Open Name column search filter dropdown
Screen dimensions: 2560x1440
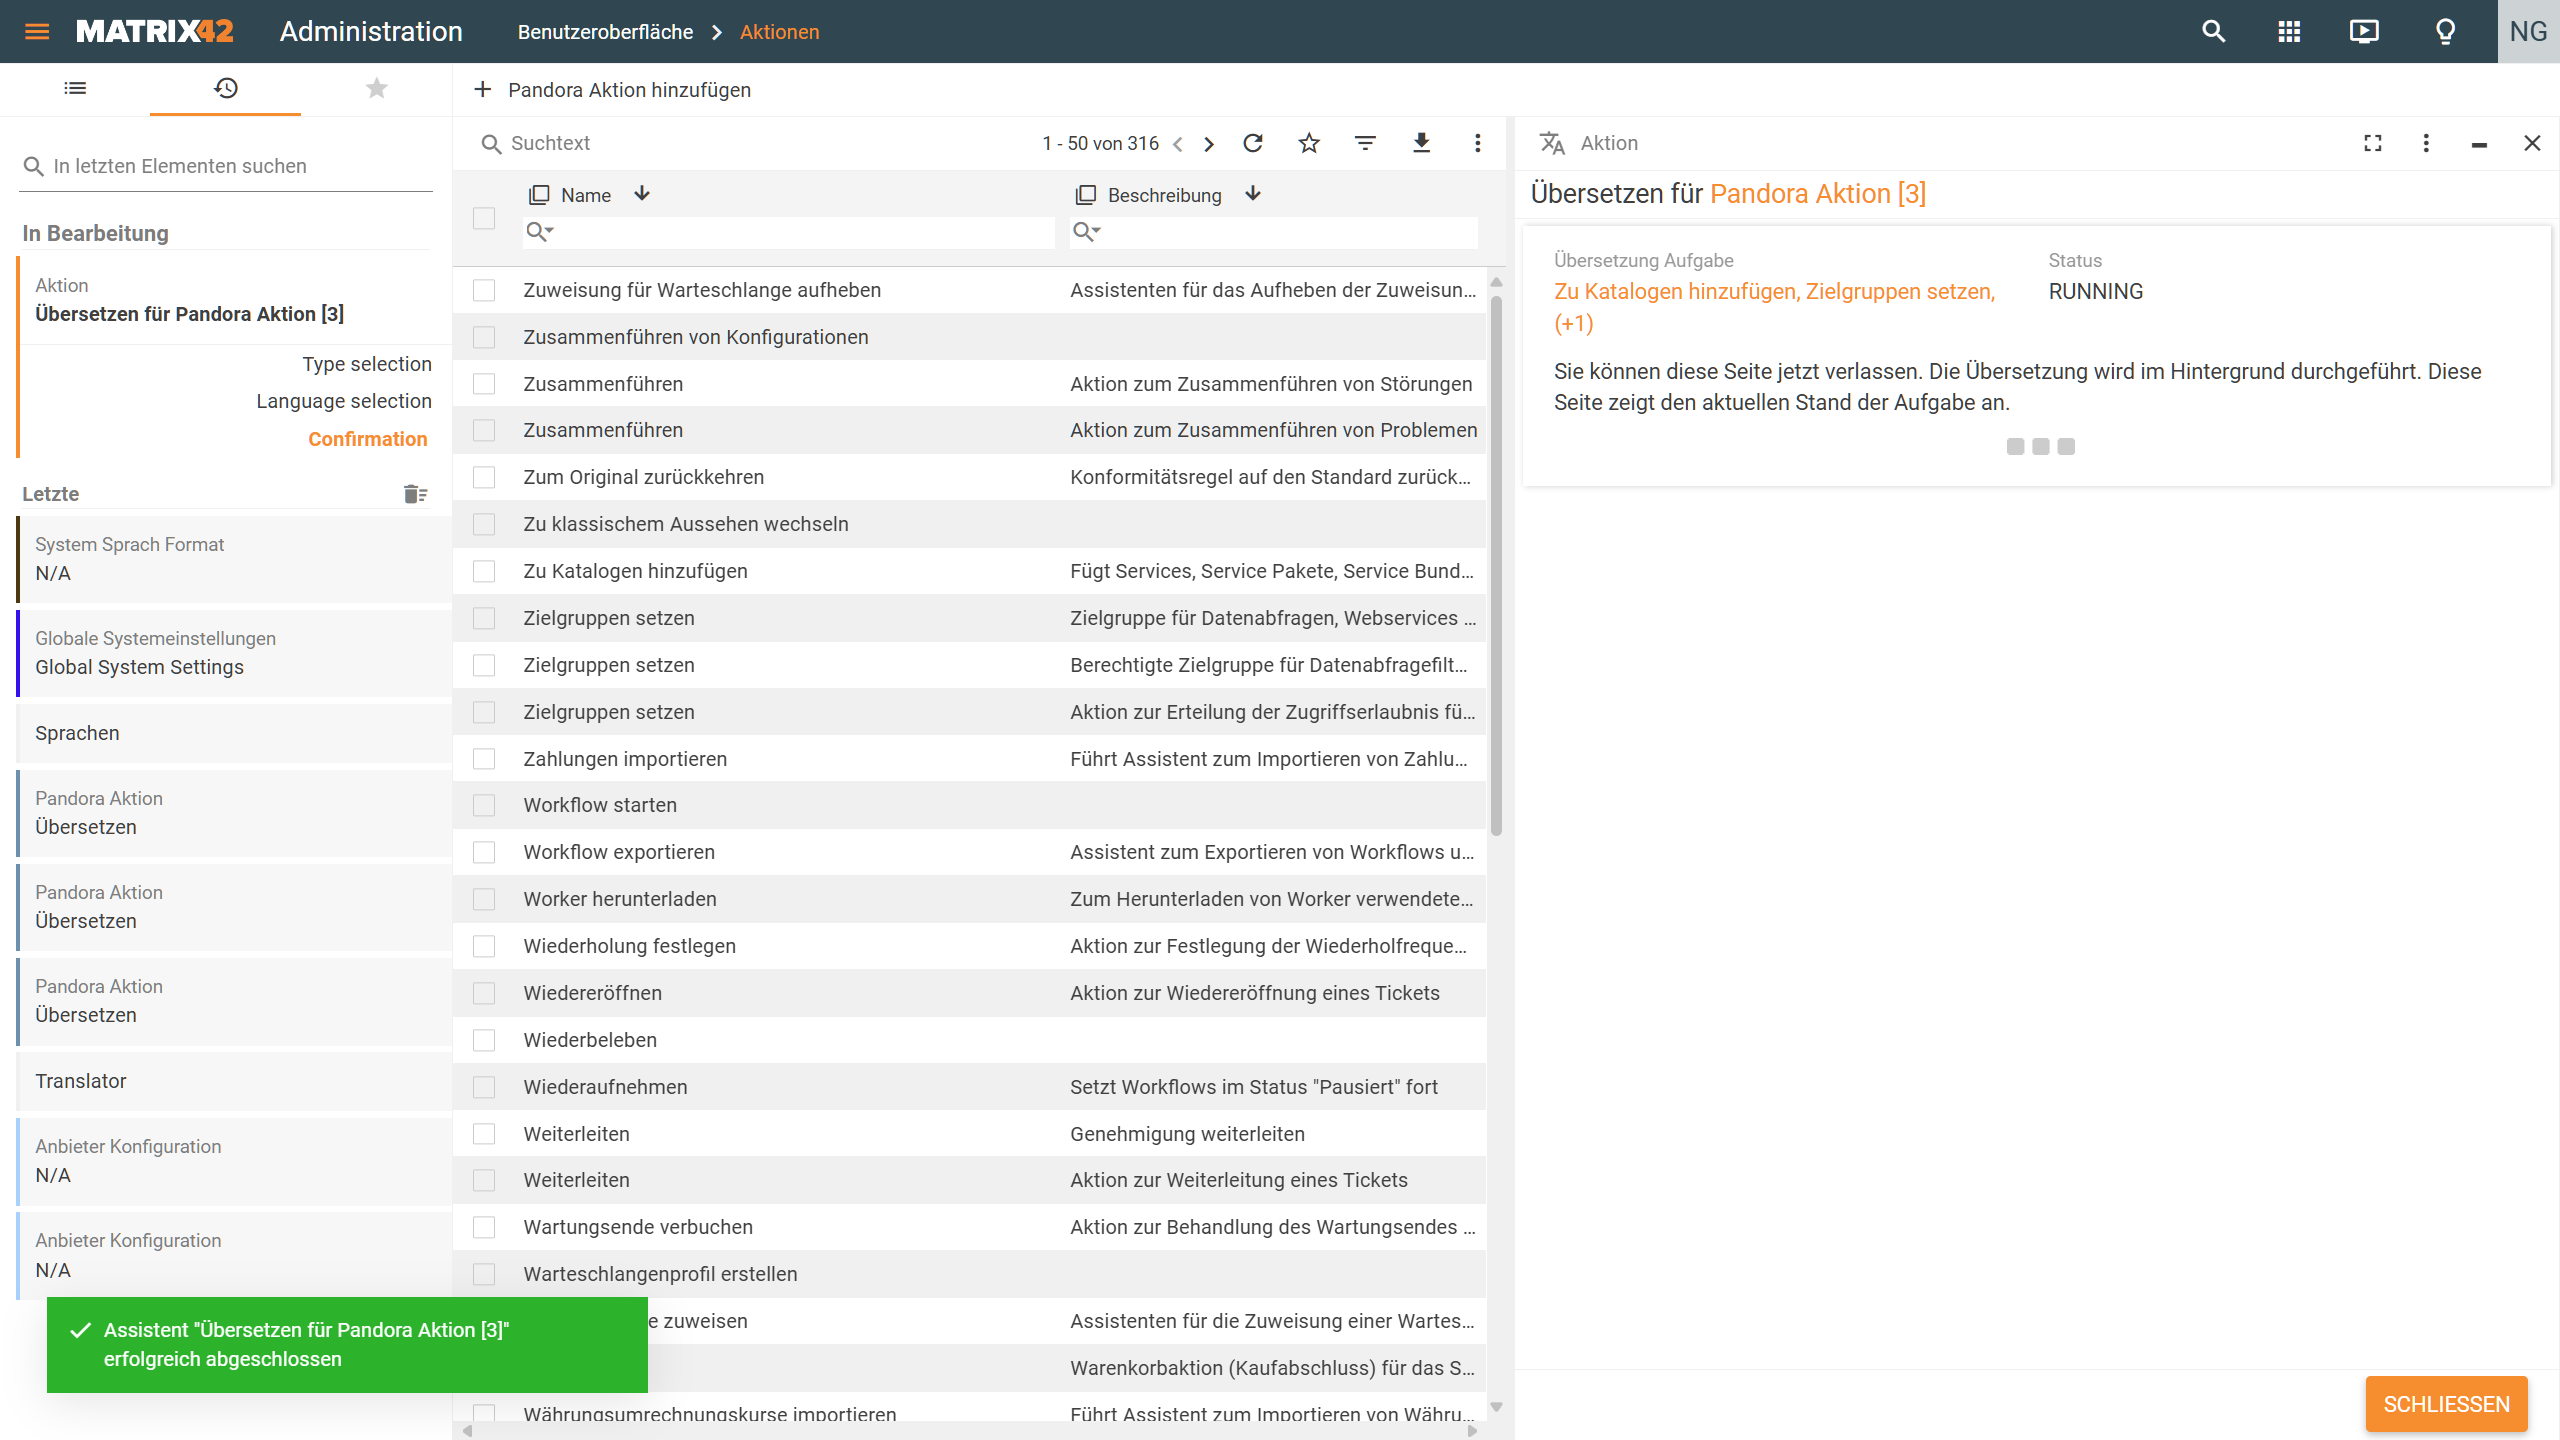coord(540,232)
